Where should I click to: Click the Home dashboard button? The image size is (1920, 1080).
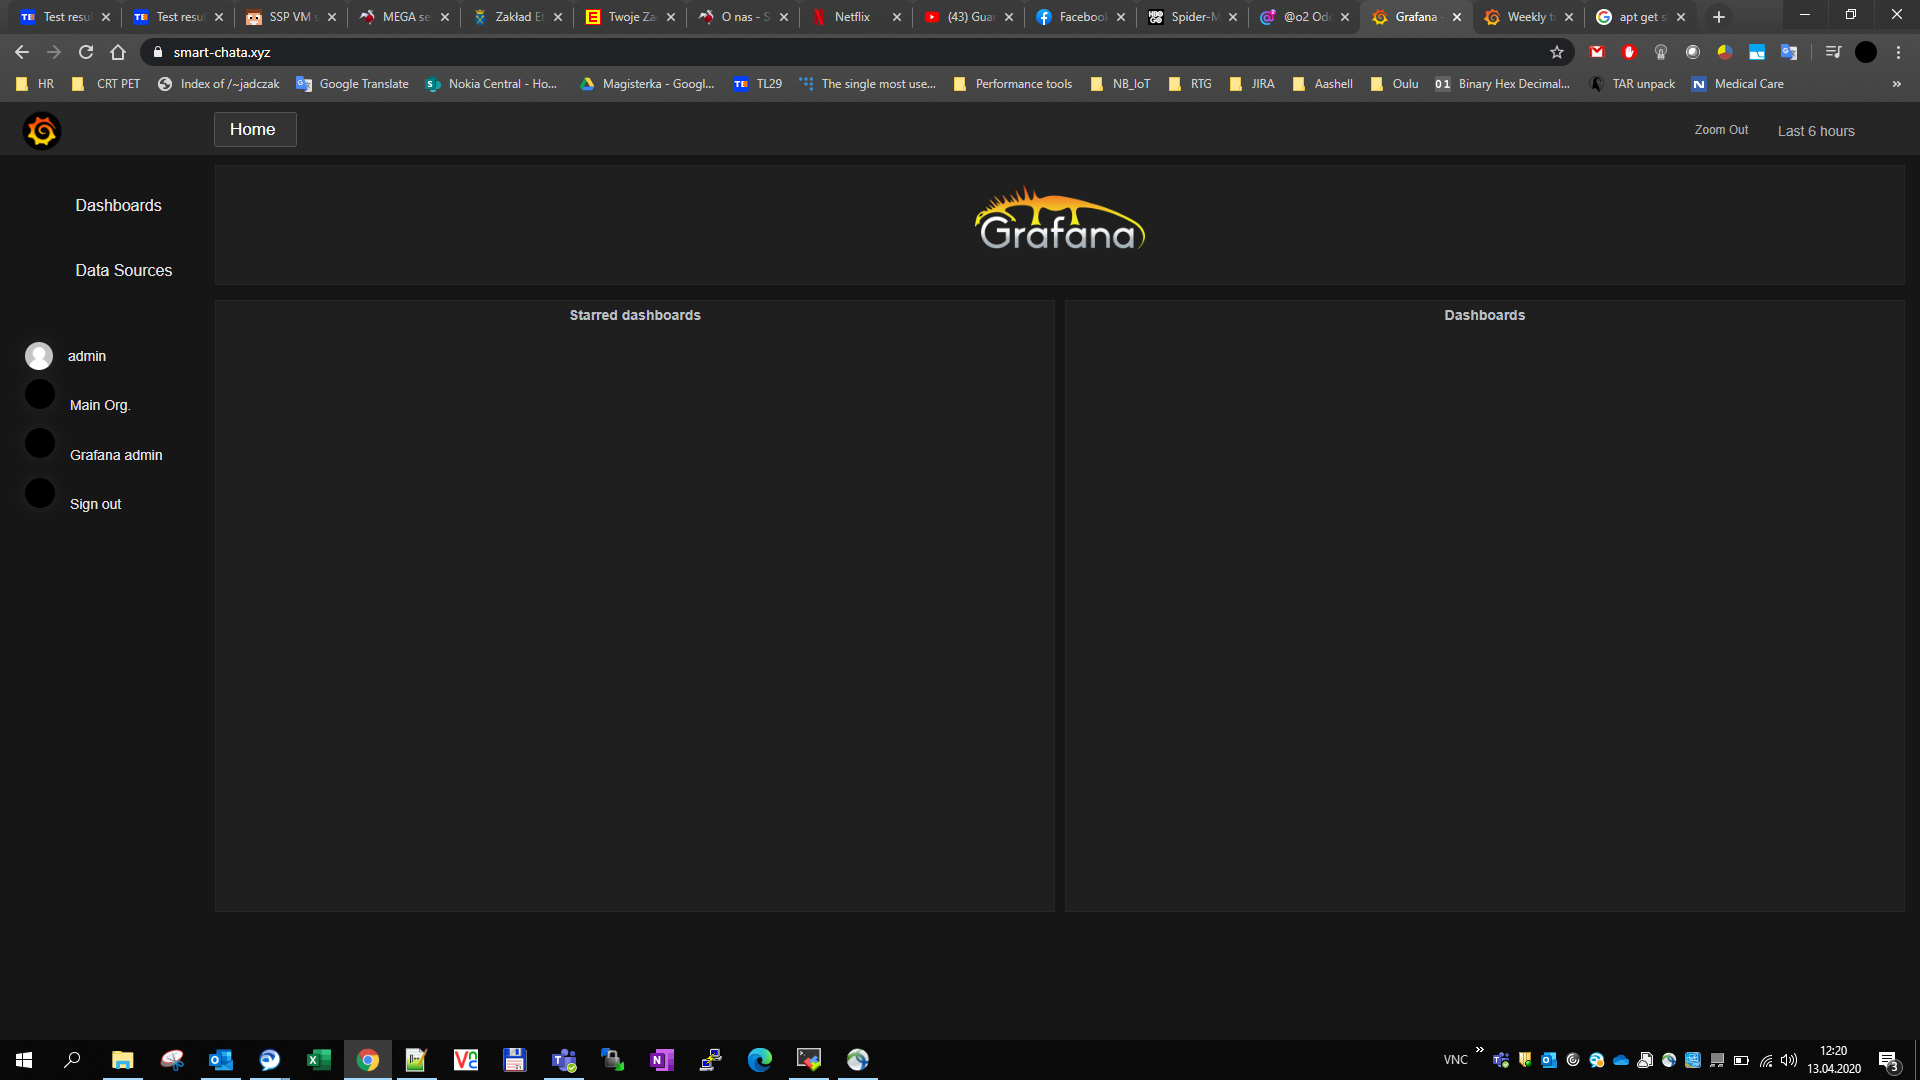pos(254,129)
